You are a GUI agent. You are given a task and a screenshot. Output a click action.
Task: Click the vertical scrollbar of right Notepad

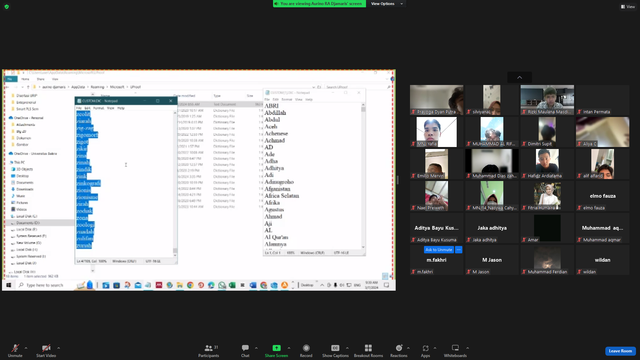pos(363,176)
